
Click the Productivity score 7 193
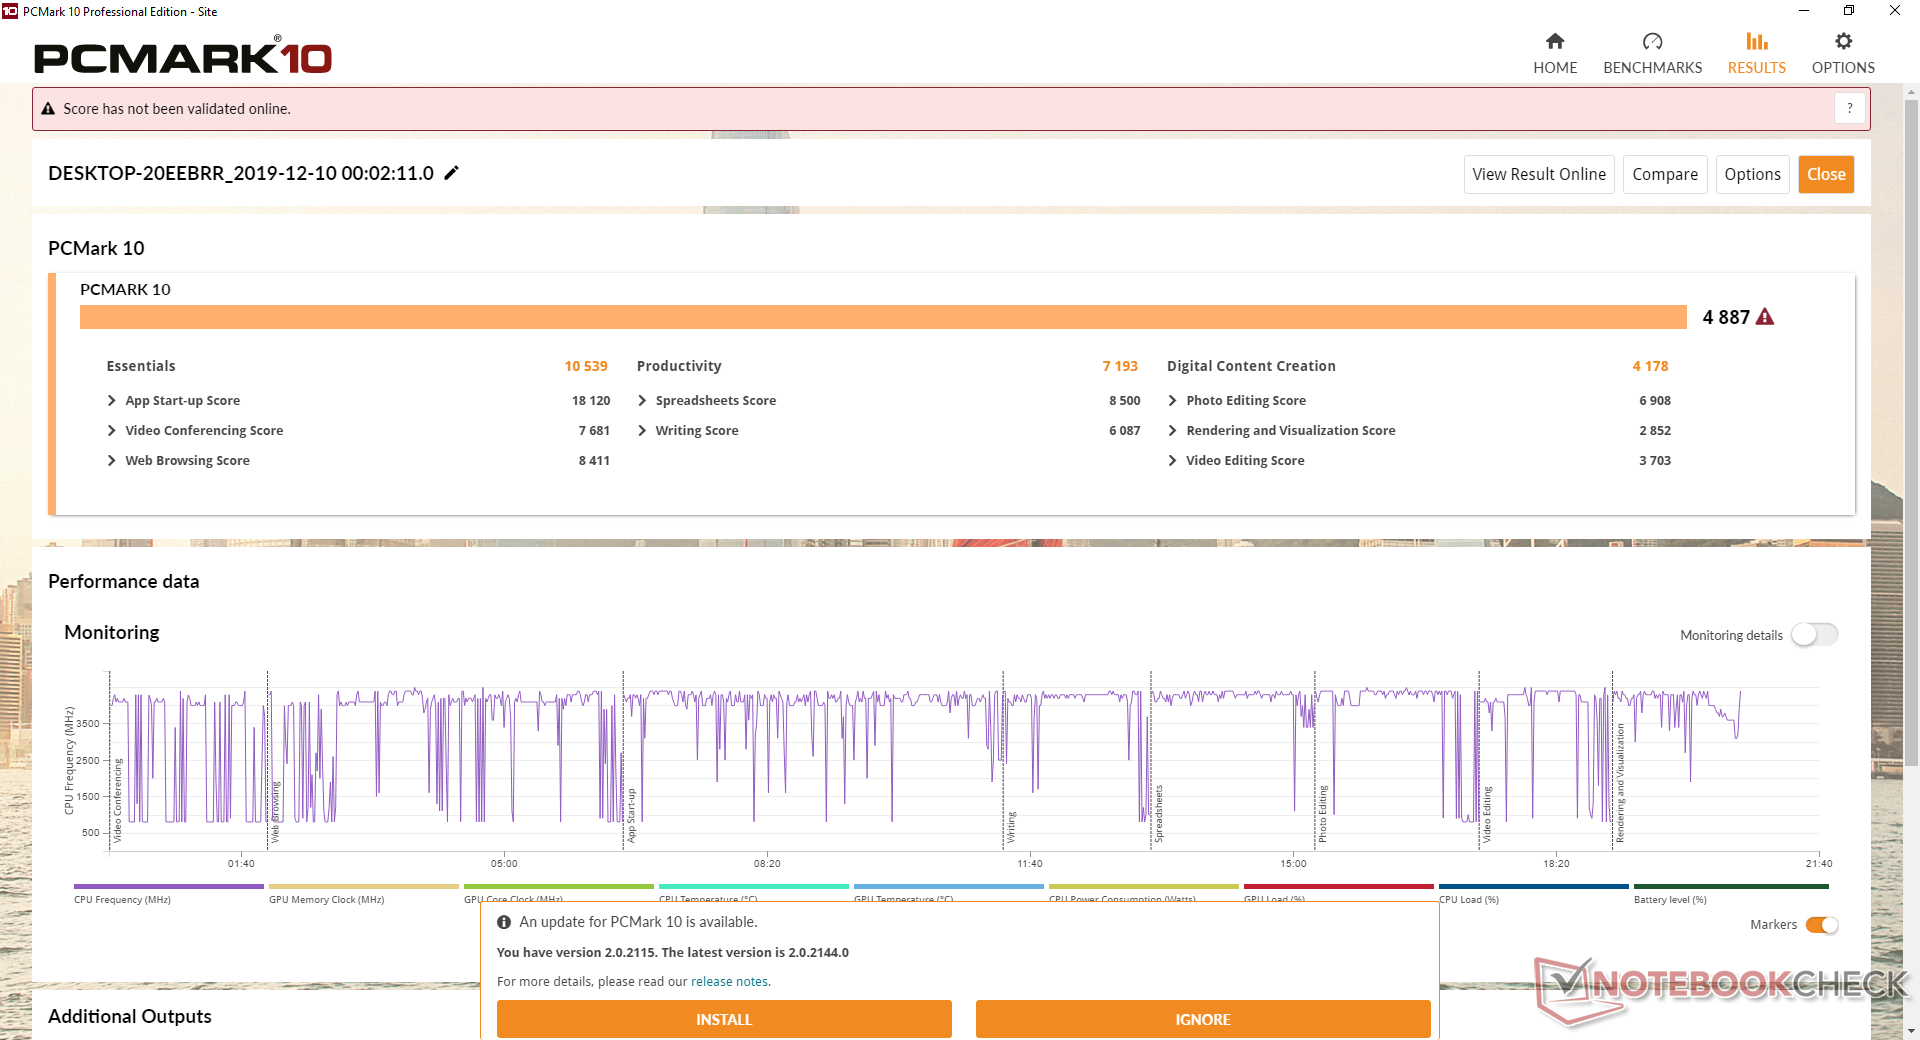pyautogui.click(x=1120, y=366)
